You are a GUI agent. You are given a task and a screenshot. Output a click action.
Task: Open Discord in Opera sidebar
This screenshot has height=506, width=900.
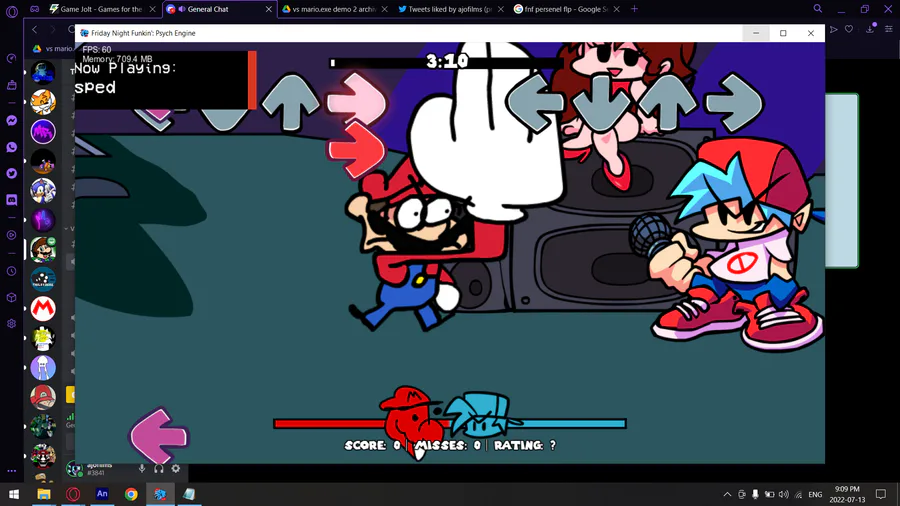pos(11,200)
